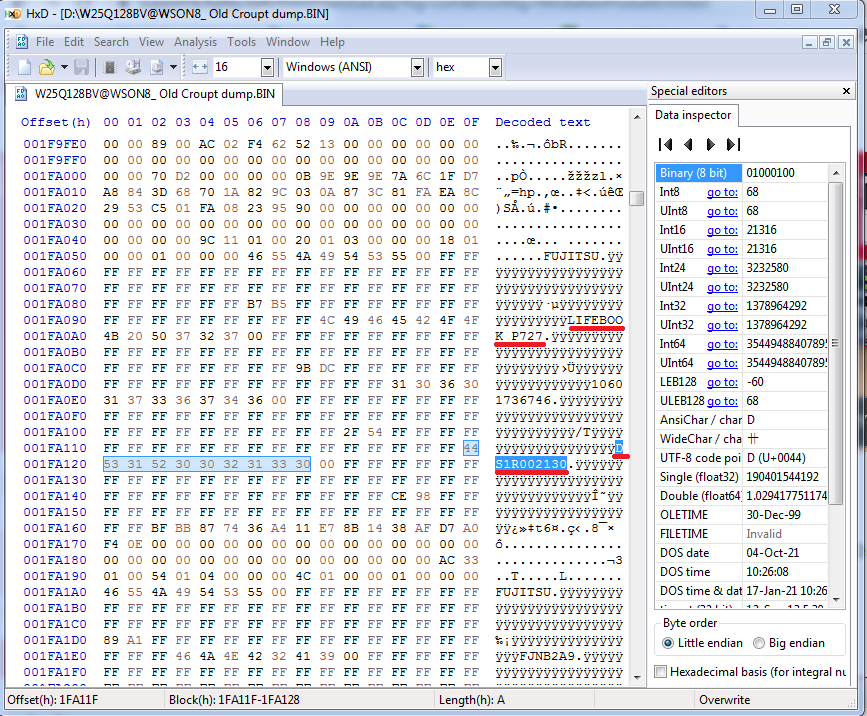
Task: Click the UInt64 go to link
Action: tap(722, 363)
